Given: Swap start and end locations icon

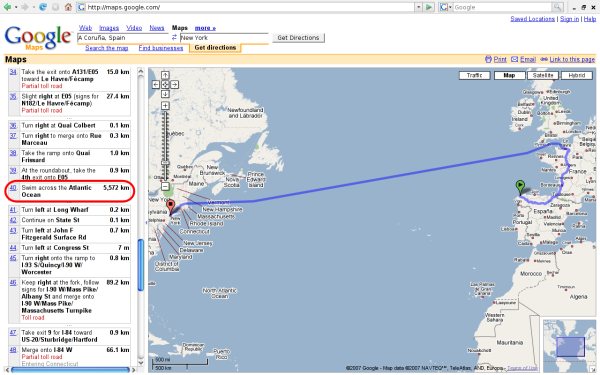Looking at the screenshot, I should [174, 38].
